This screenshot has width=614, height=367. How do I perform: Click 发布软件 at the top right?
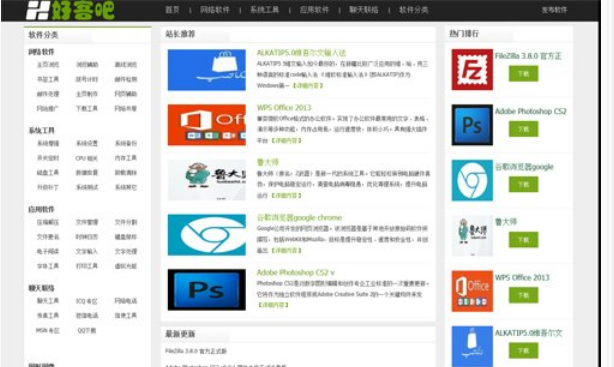click(554, 10)
